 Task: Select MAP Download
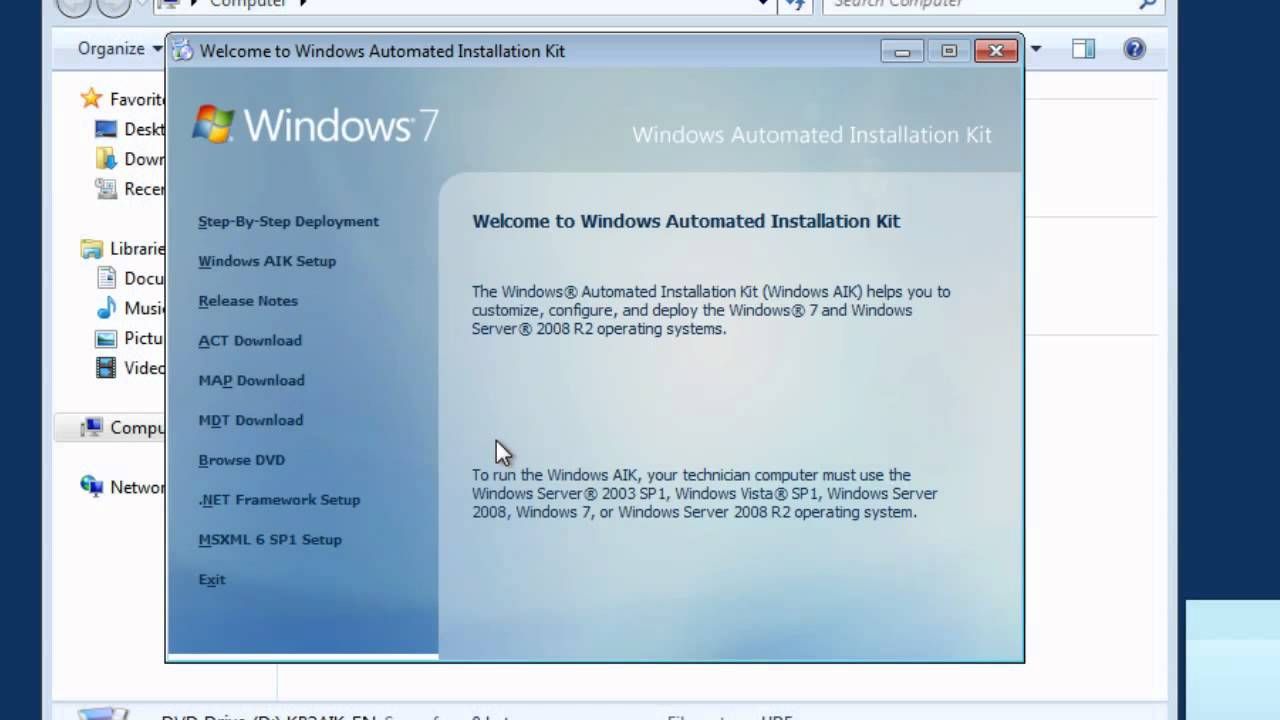[x=251, y=381]
